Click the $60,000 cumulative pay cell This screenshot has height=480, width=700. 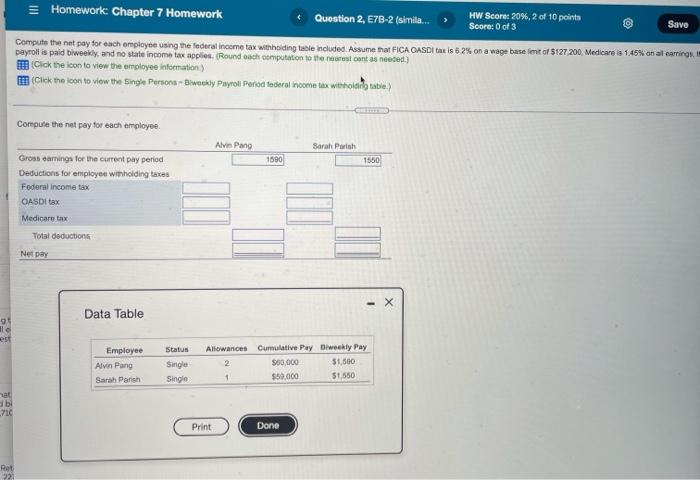click(285, 362)
